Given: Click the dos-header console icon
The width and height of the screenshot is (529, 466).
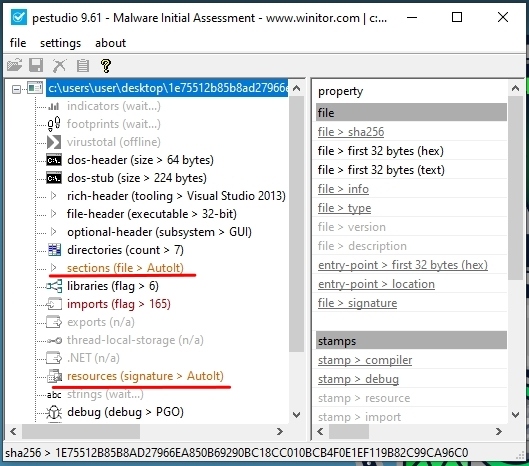Looking at the screenshot, I should pos(54,160).
